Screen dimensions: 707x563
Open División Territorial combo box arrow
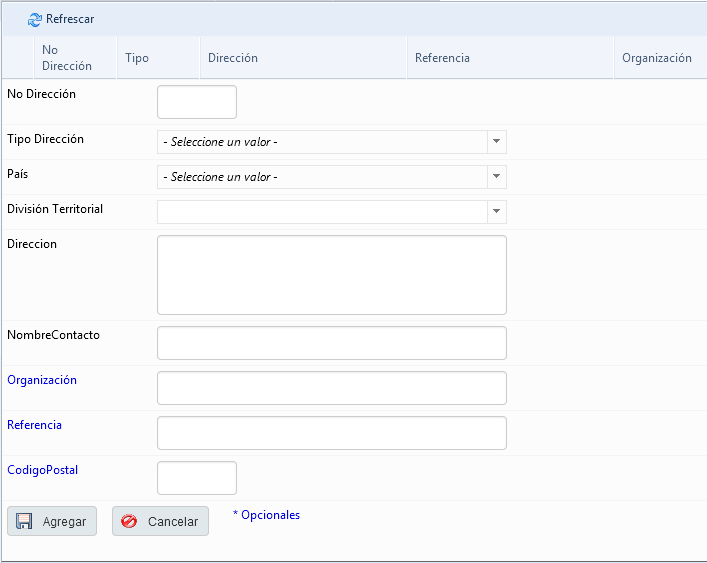496,212
